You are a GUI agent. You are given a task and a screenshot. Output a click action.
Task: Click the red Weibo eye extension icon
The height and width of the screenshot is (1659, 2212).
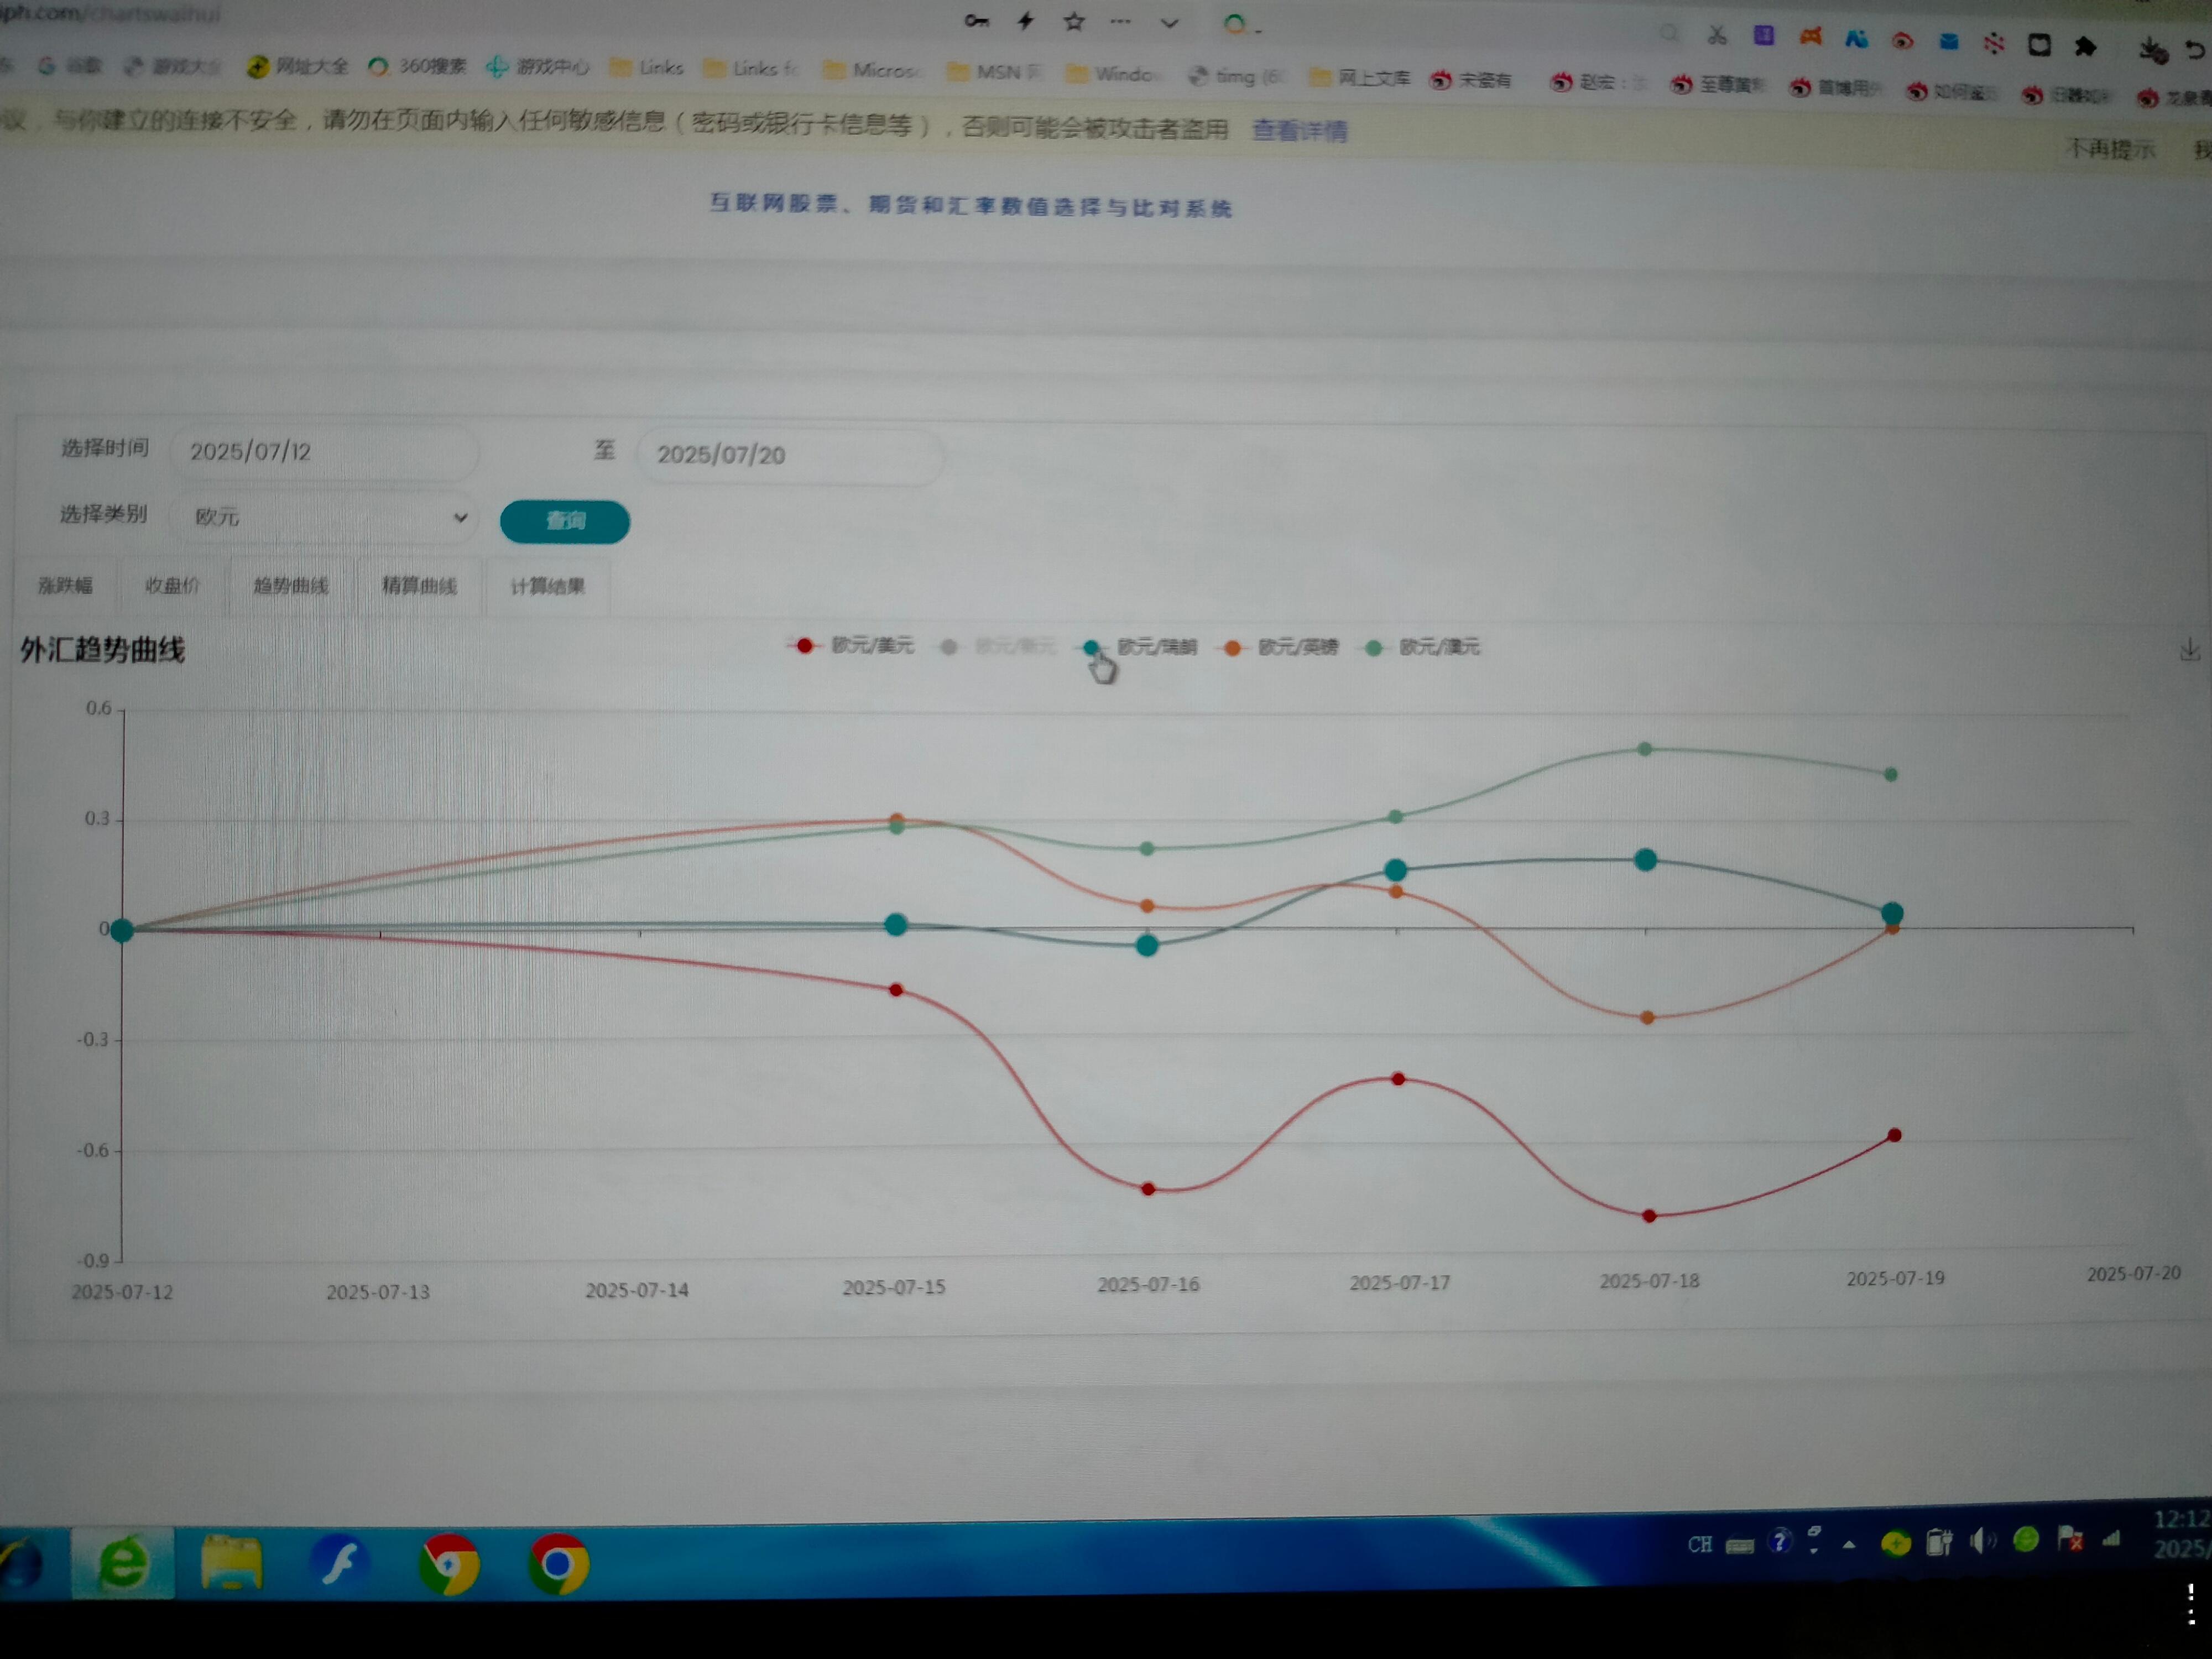(1902, 41)
